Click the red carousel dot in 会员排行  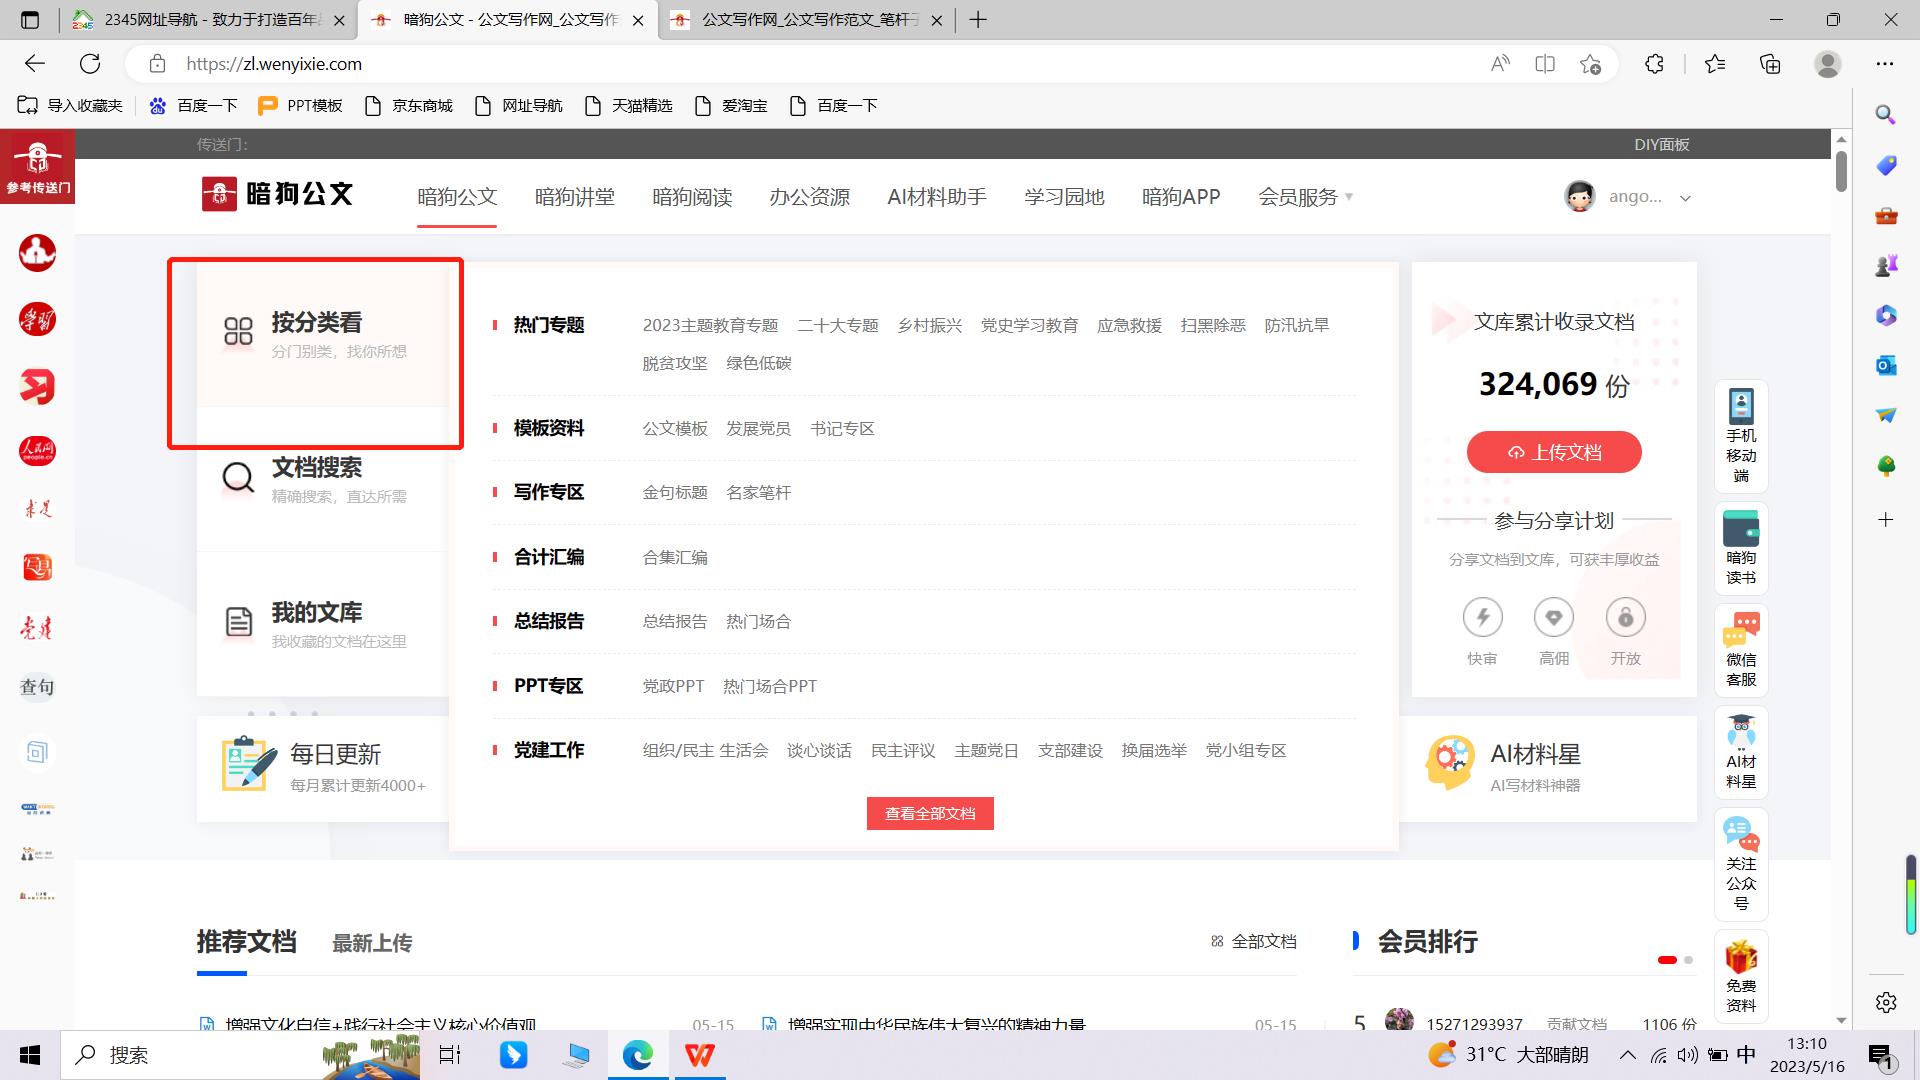point(1667,960)
